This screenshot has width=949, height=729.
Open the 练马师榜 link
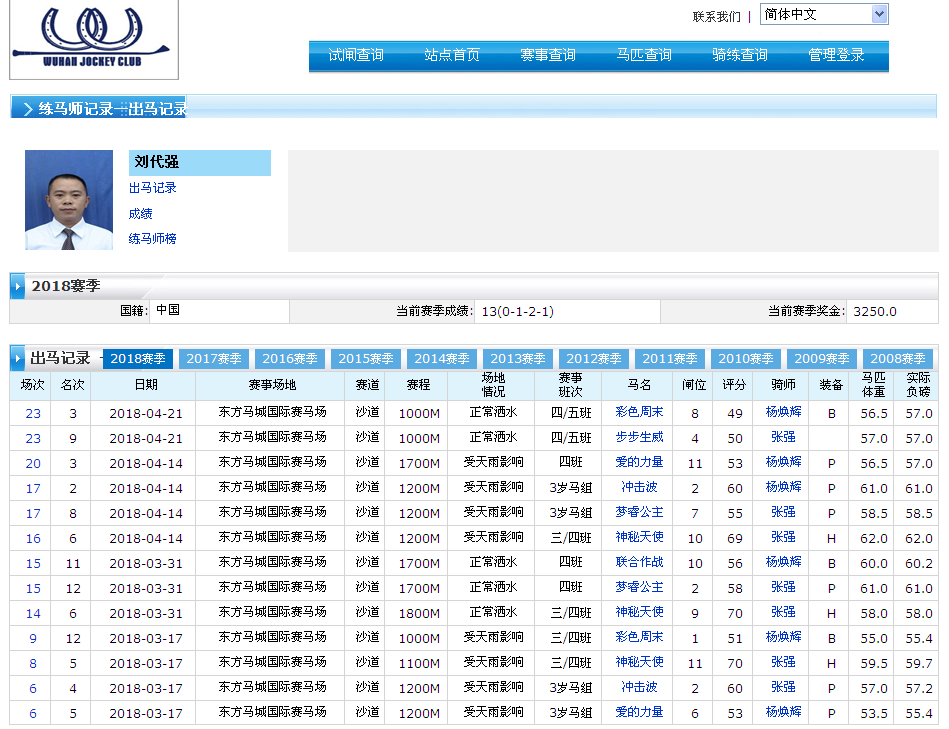(x=152, y=239)
